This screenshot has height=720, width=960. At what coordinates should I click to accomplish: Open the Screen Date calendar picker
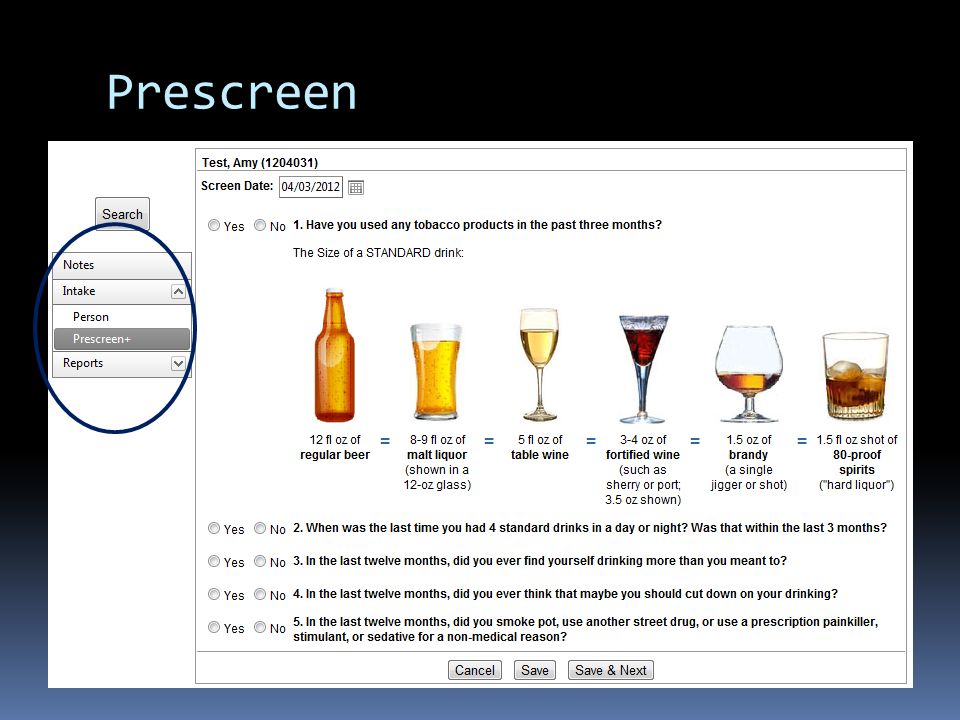pyautogui.click(x=356, y=187)
